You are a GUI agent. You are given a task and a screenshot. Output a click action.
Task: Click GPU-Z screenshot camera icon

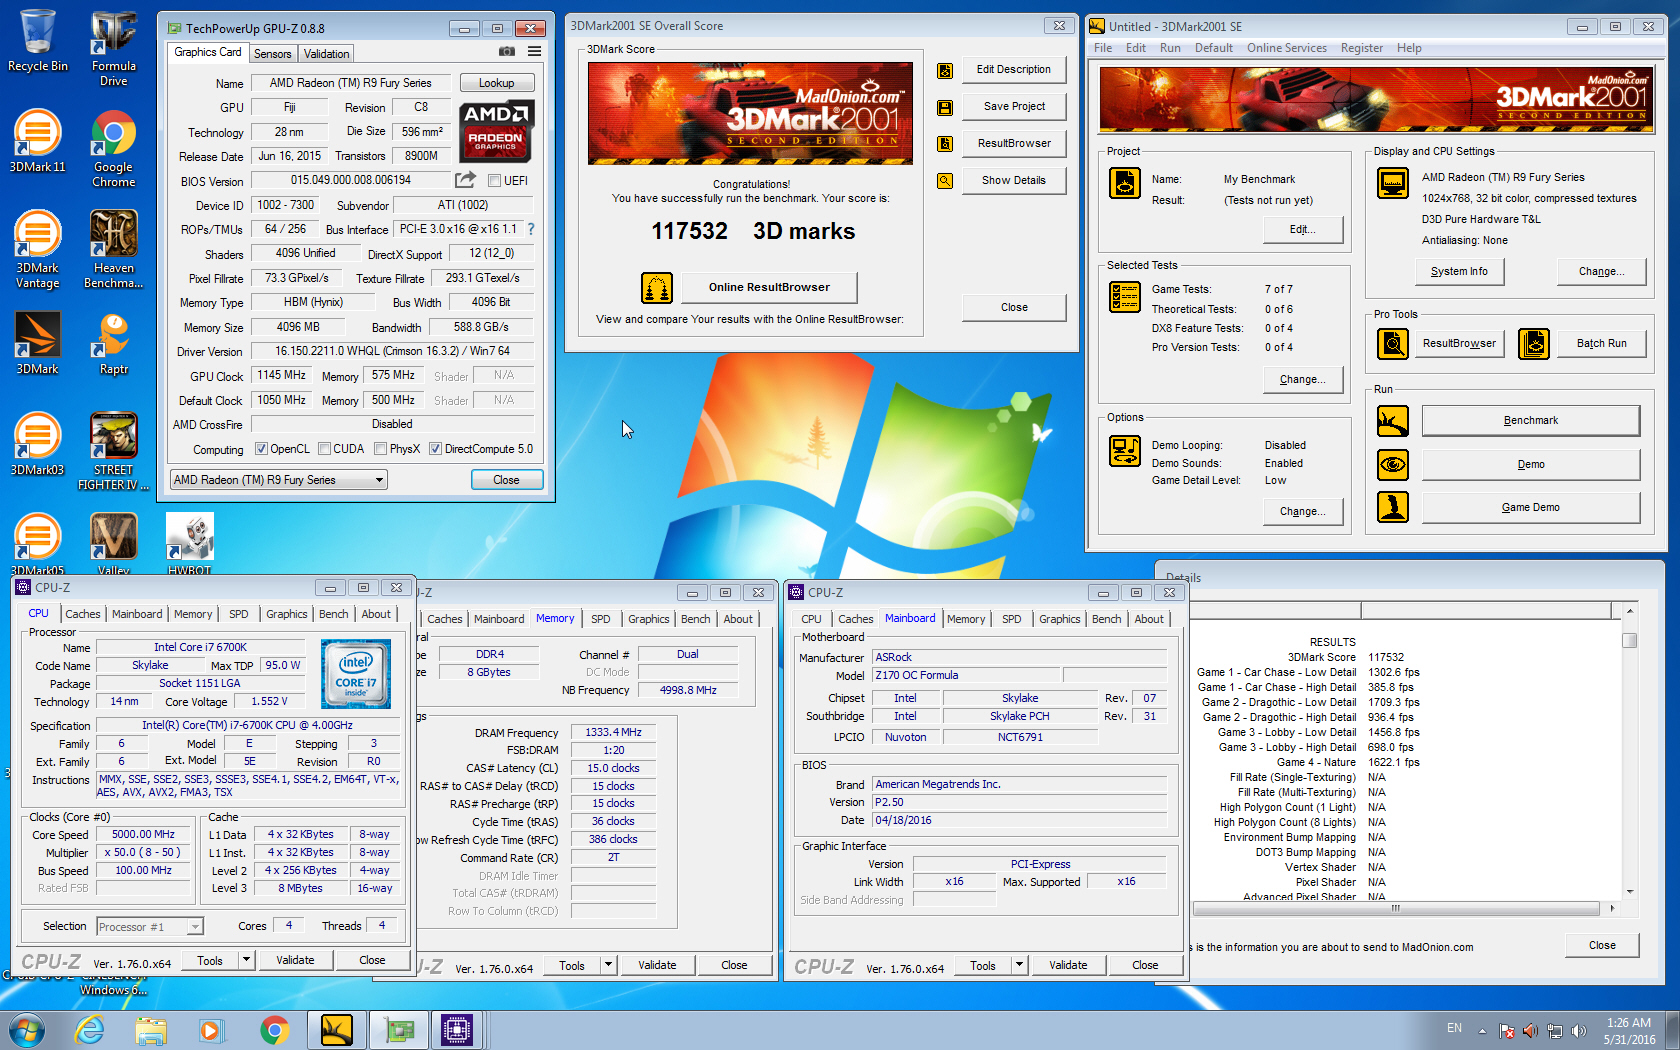(x=507, y=51)
